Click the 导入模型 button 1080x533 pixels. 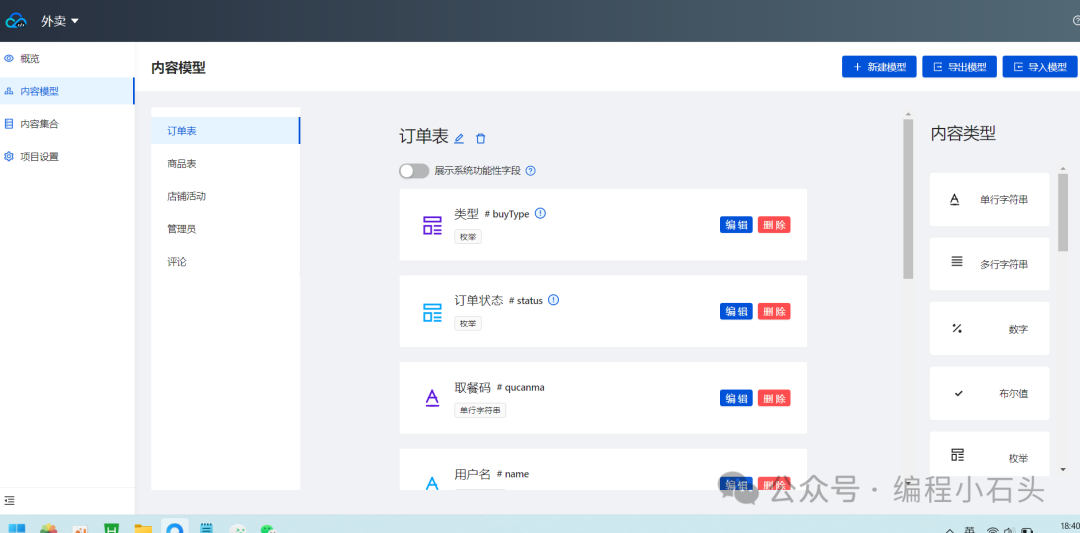pyautogui.click(x=1040, y=67)
